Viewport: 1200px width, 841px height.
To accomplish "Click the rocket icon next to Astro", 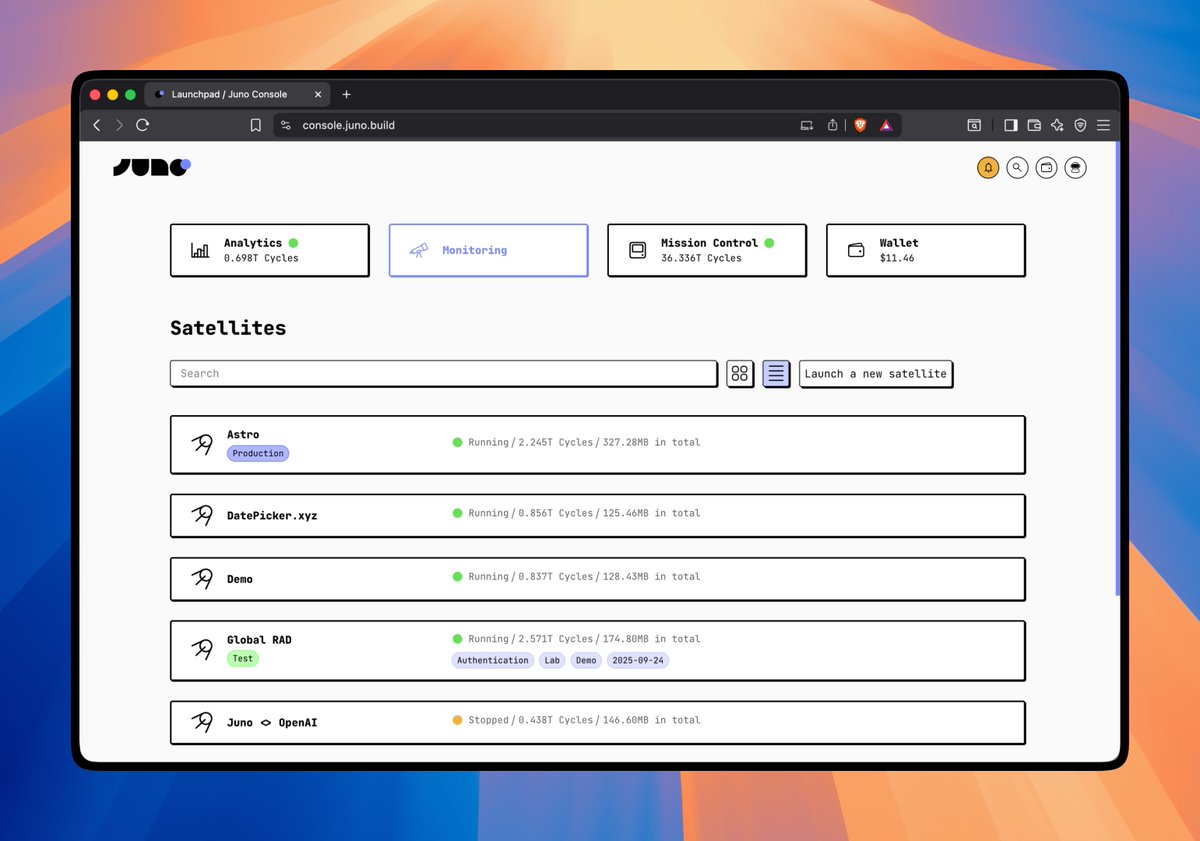I will coord(200,443).
